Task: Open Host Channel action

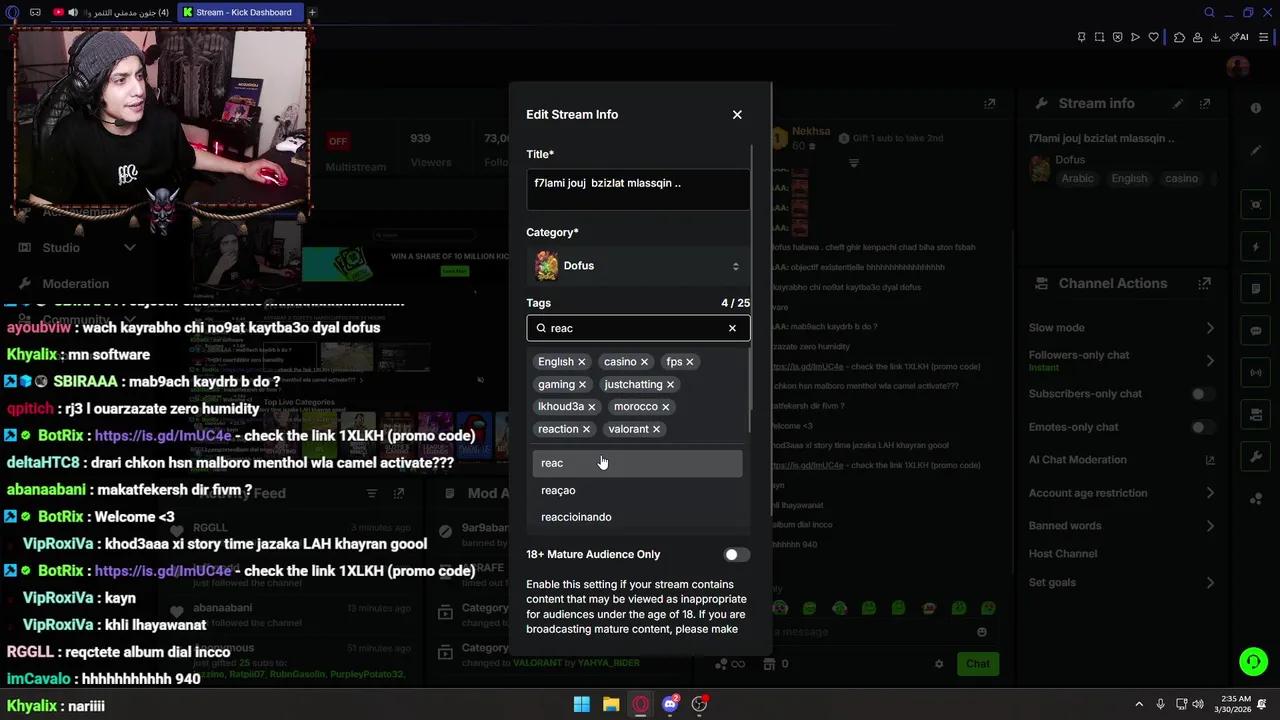Action: (1062, 554)
